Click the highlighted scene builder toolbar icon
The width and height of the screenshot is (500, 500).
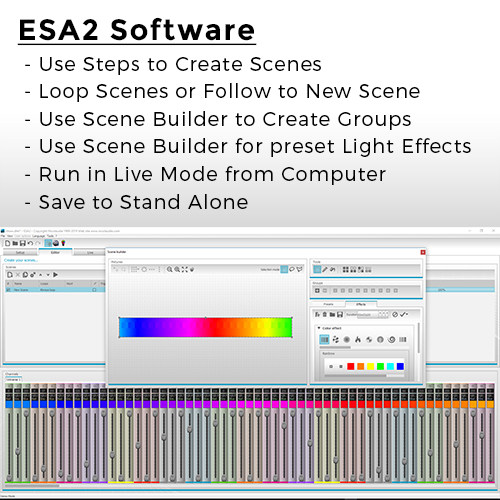tap(48, 243)
